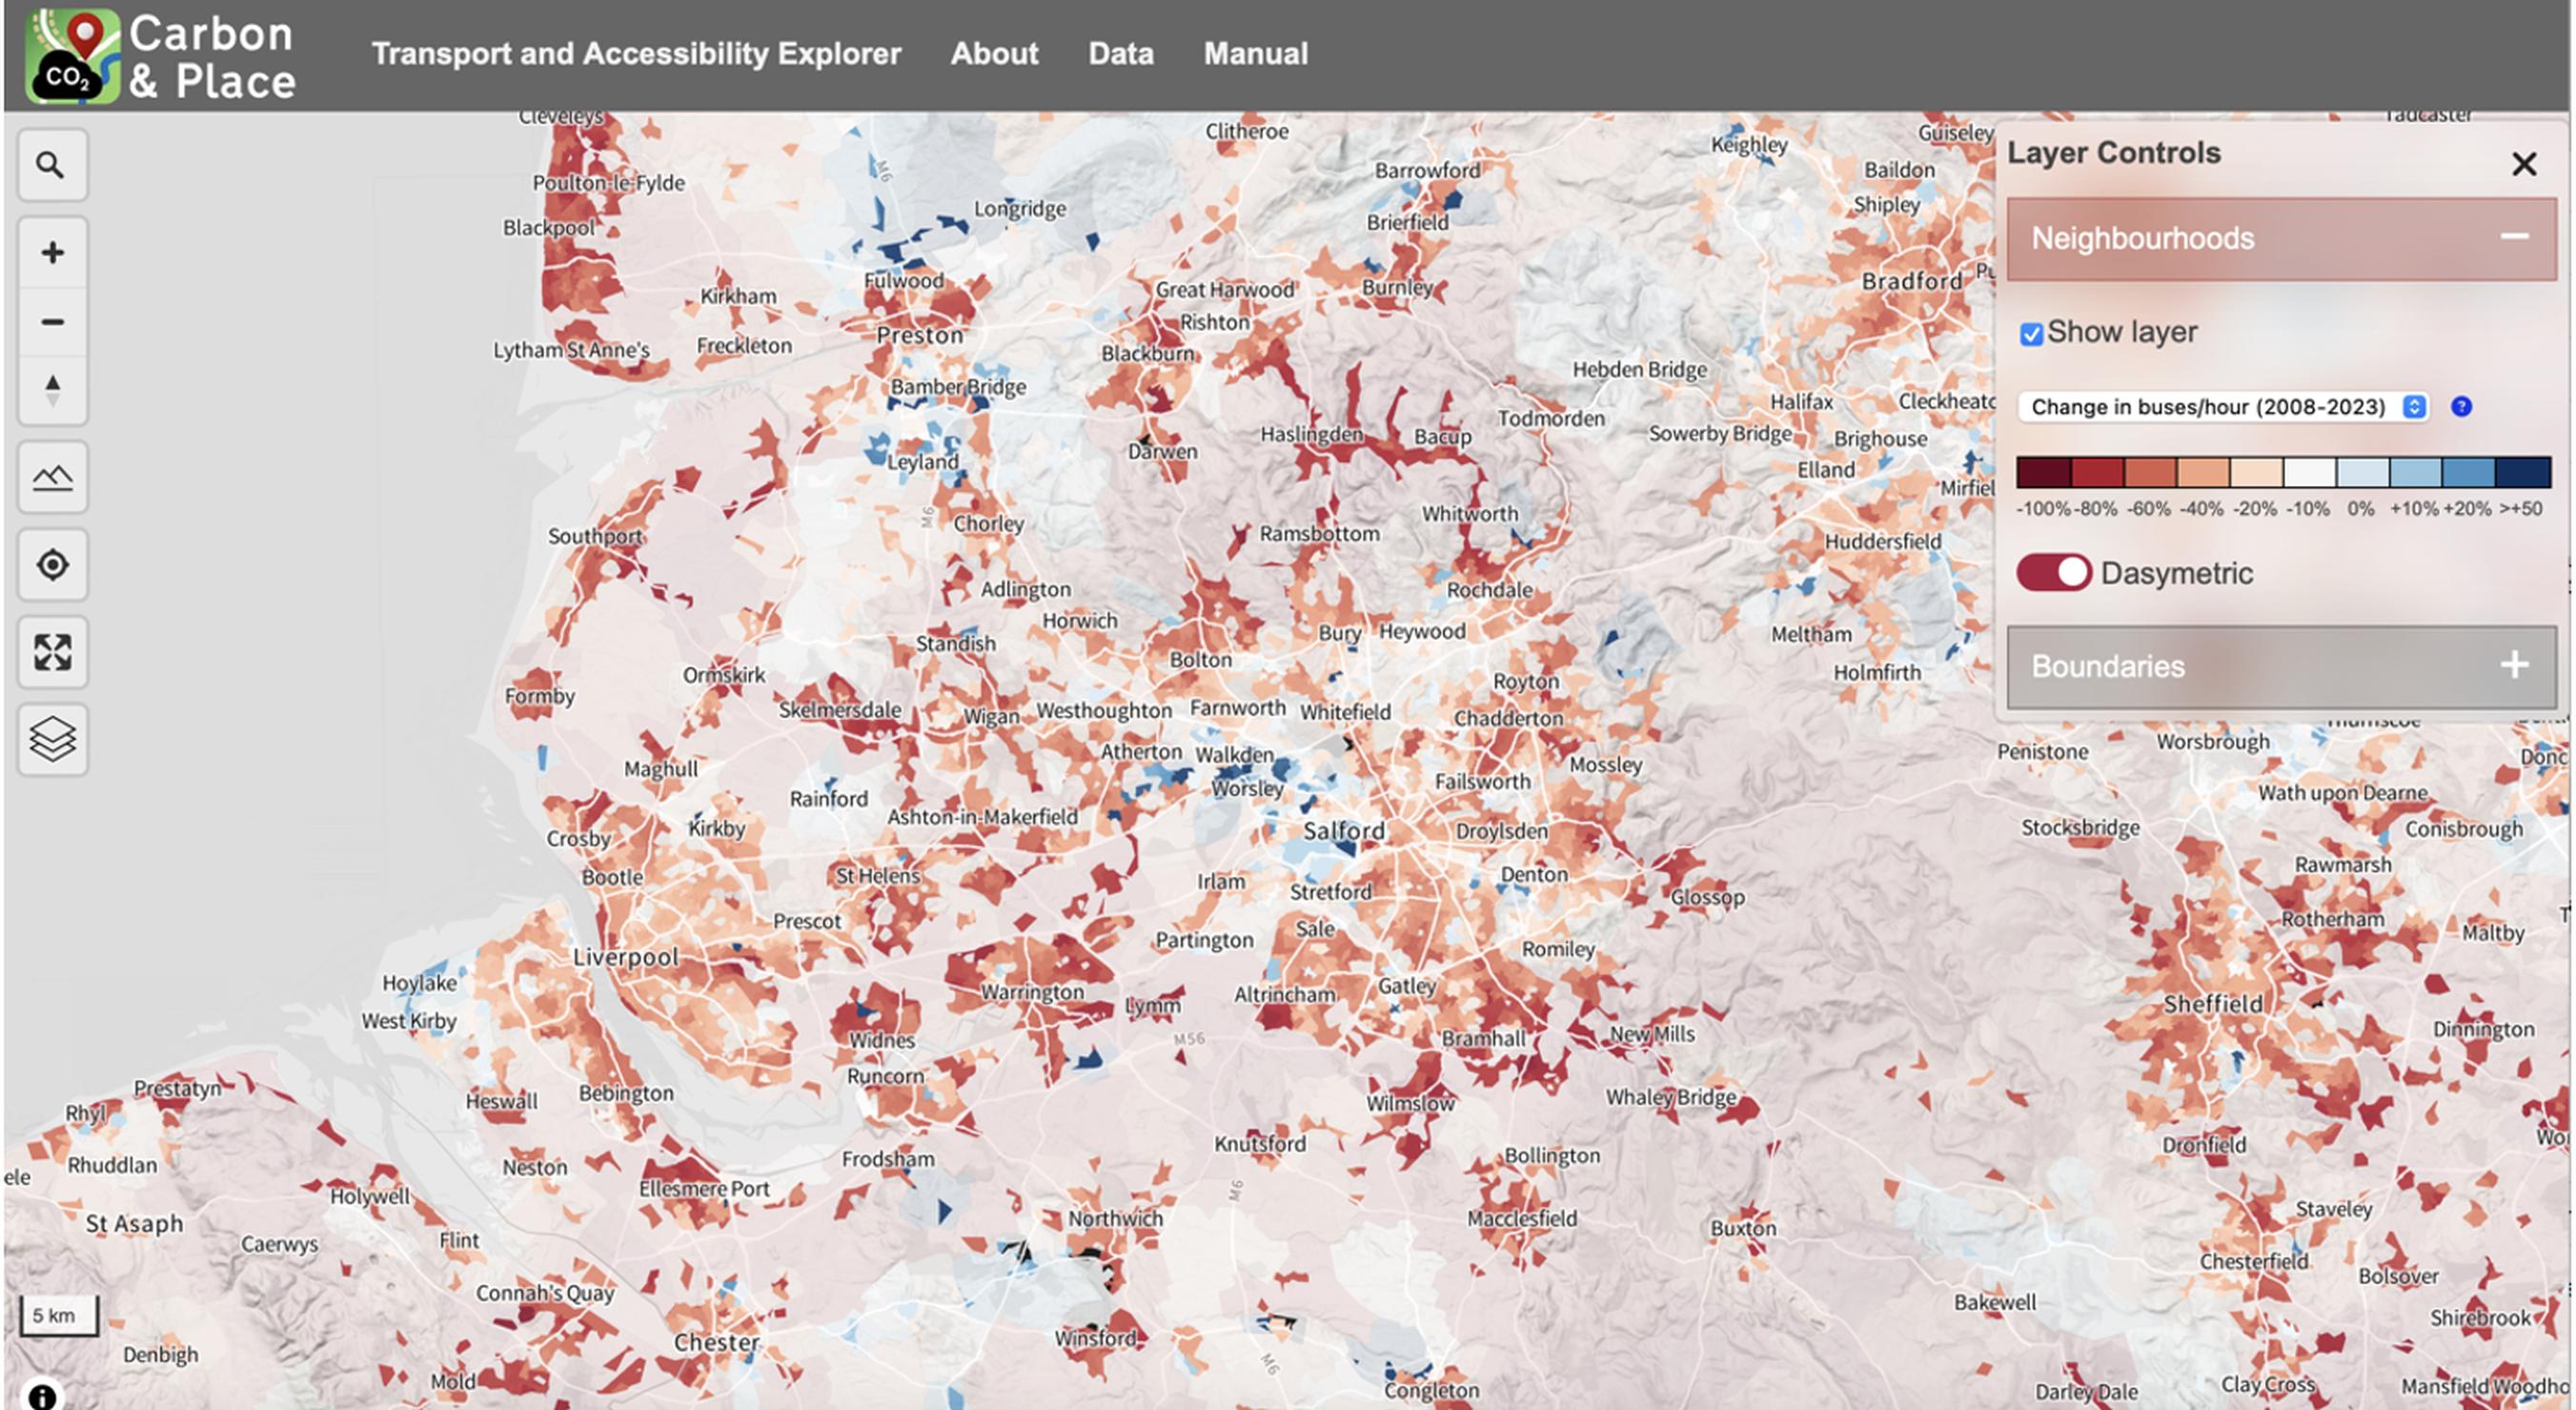Screen dimensions: 2576x1410
Task: Click the Carbon & Place logo
Action: point(162,56)
